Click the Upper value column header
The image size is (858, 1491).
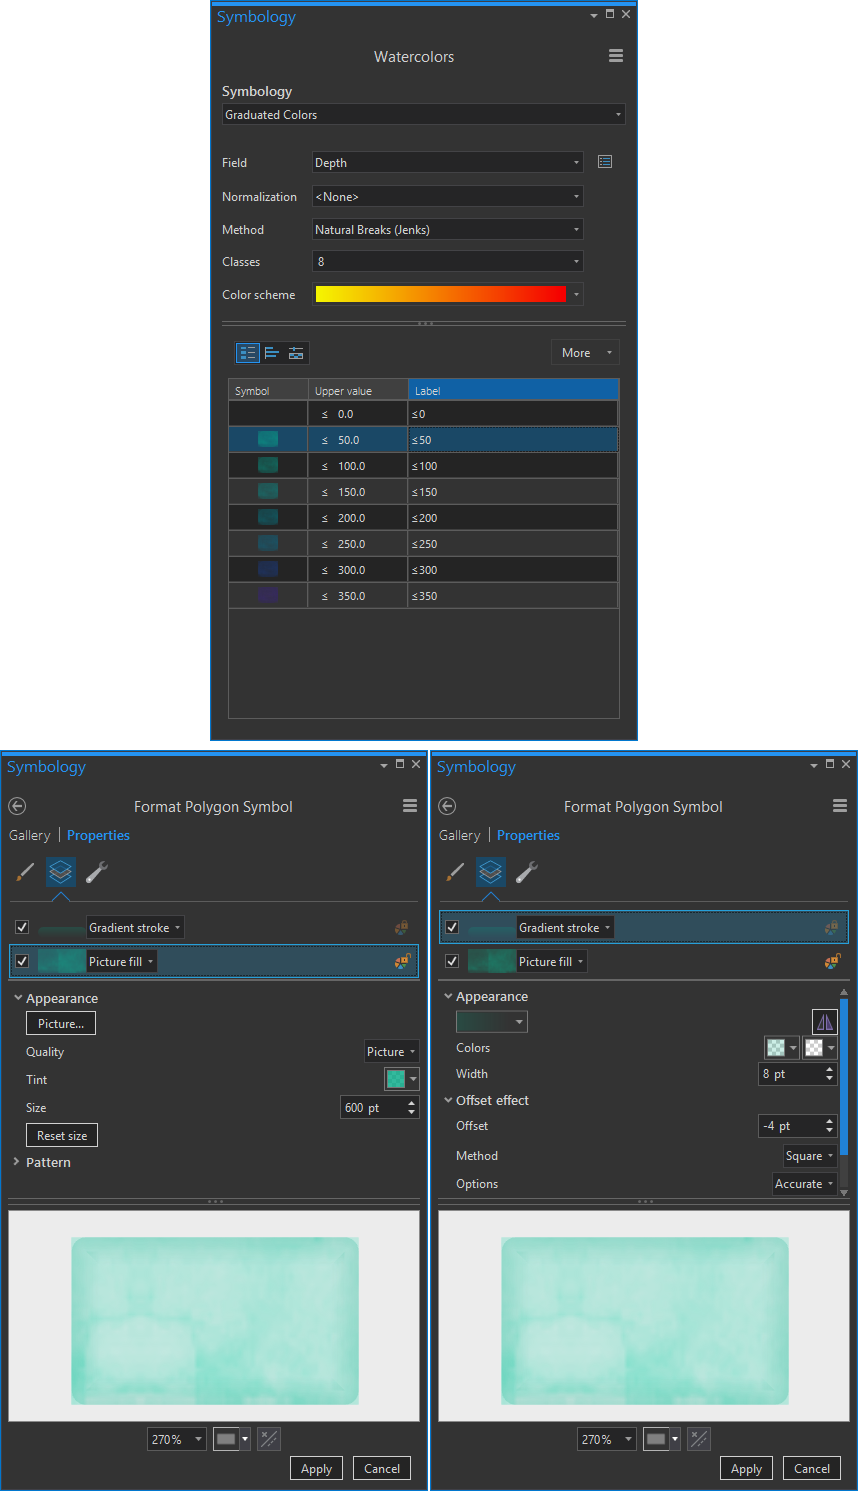point(358,390)
